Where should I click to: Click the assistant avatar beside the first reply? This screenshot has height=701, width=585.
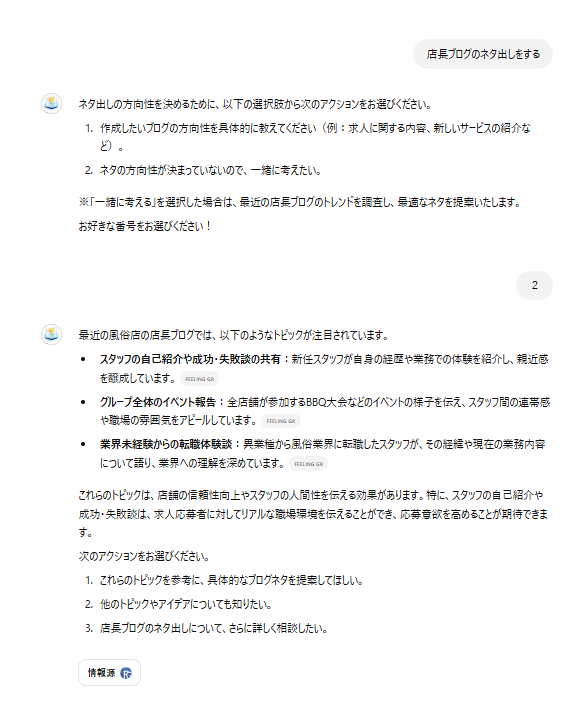(x=51, y=104)
